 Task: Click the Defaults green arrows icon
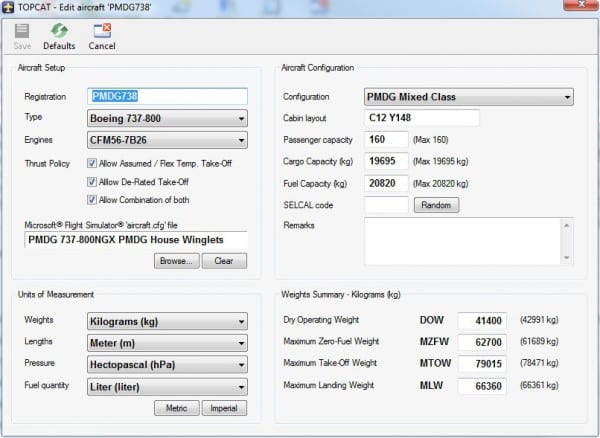coord(59,31)
